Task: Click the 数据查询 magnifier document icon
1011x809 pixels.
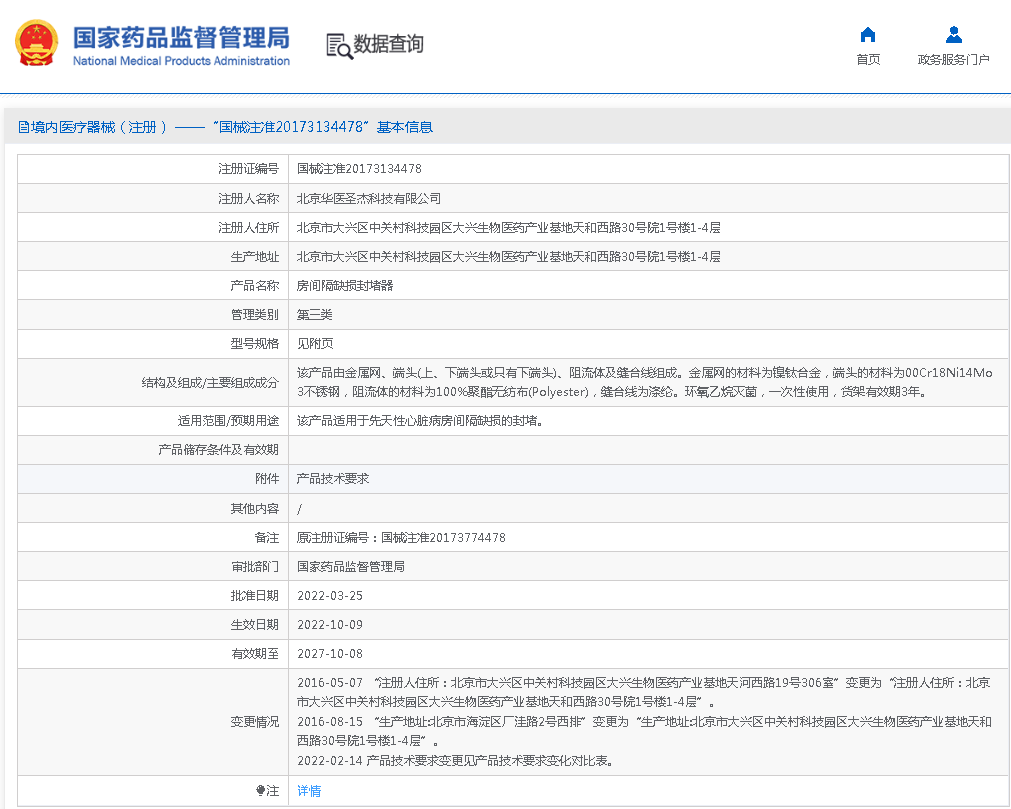Action: pyautogui.click(x=339, y=45)
